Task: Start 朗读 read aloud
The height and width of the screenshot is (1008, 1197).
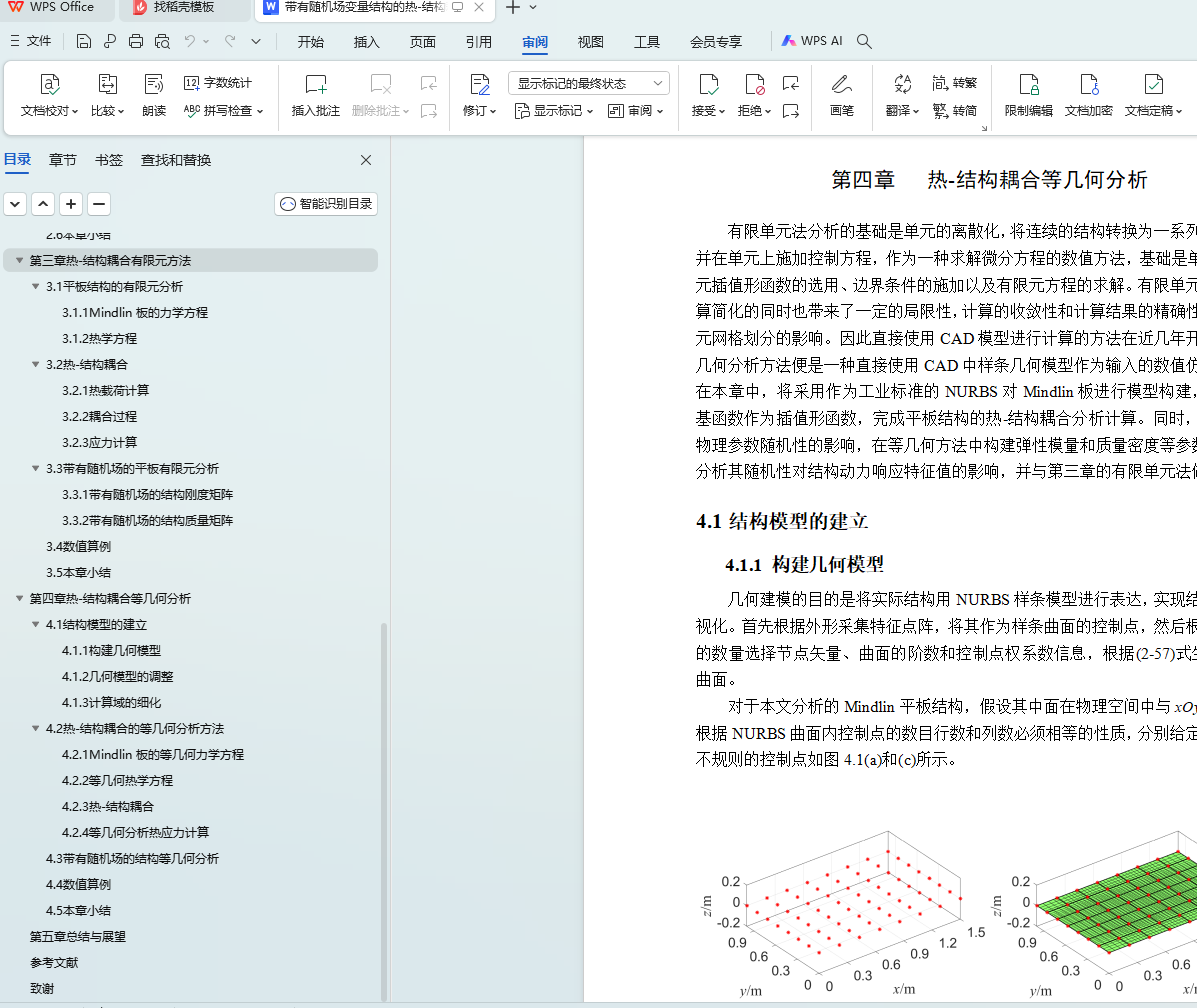Action: tap(153, 95)
